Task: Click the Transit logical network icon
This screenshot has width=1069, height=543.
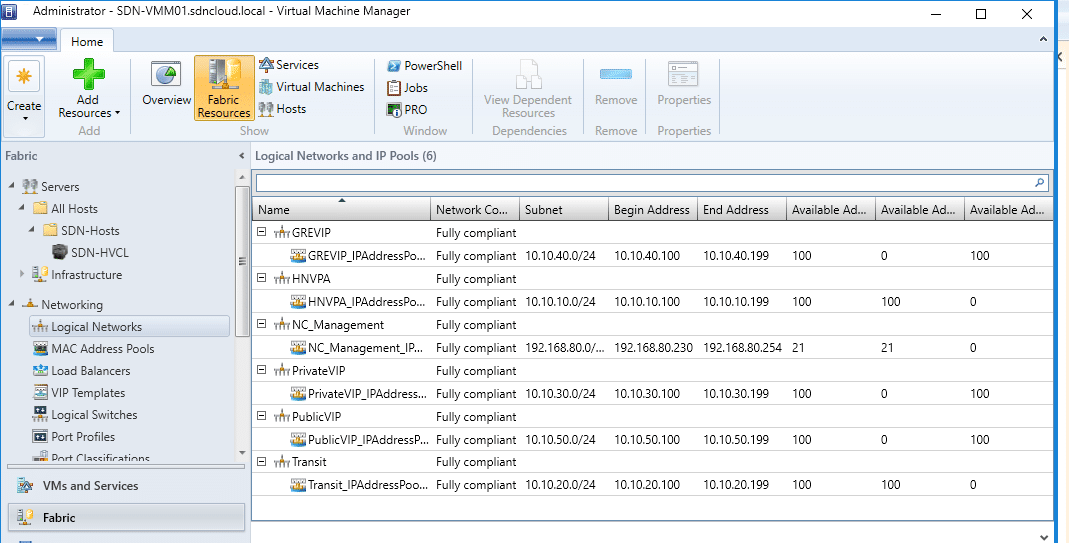Action: [x=281, y=463]
